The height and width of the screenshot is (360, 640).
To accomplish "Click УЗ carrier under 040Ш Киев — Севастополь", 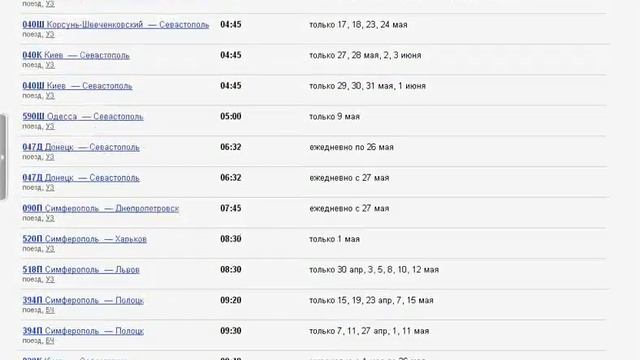I will coord(50,96).
